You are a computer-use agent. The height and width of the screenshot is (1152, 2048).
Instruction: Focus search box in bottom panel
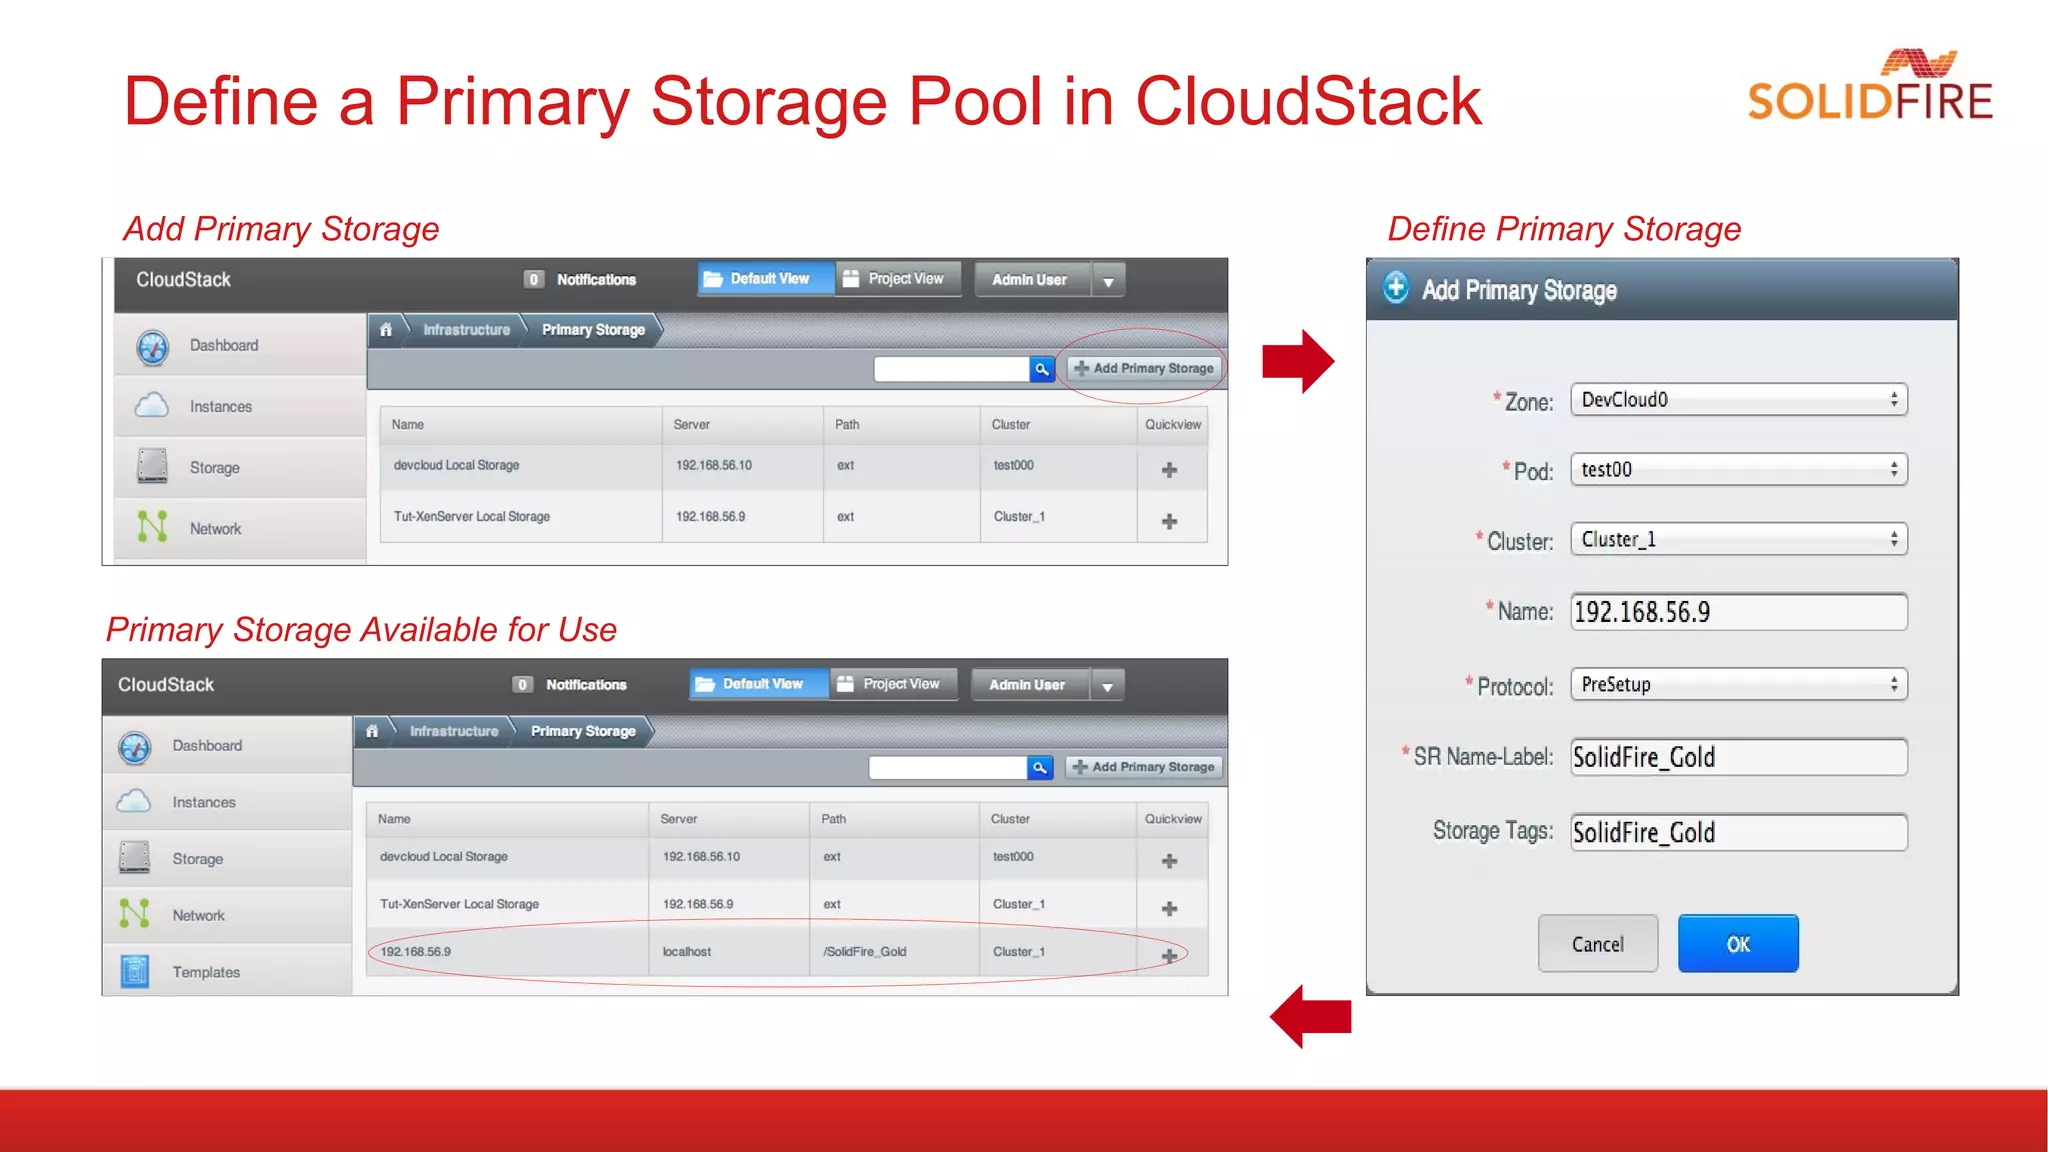pyautogui.click(x=948, y=767)
